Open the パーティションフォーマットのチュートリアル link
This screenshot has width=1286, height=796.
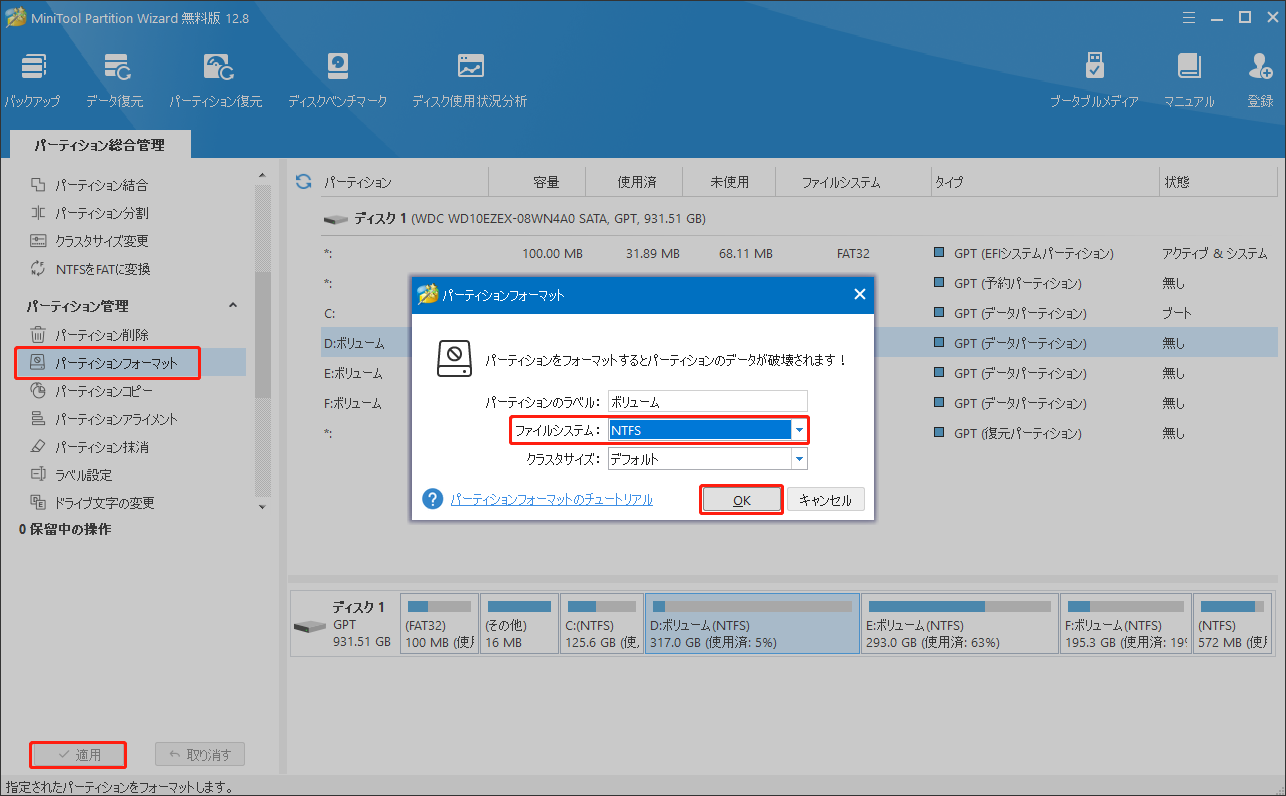[551, 499]
